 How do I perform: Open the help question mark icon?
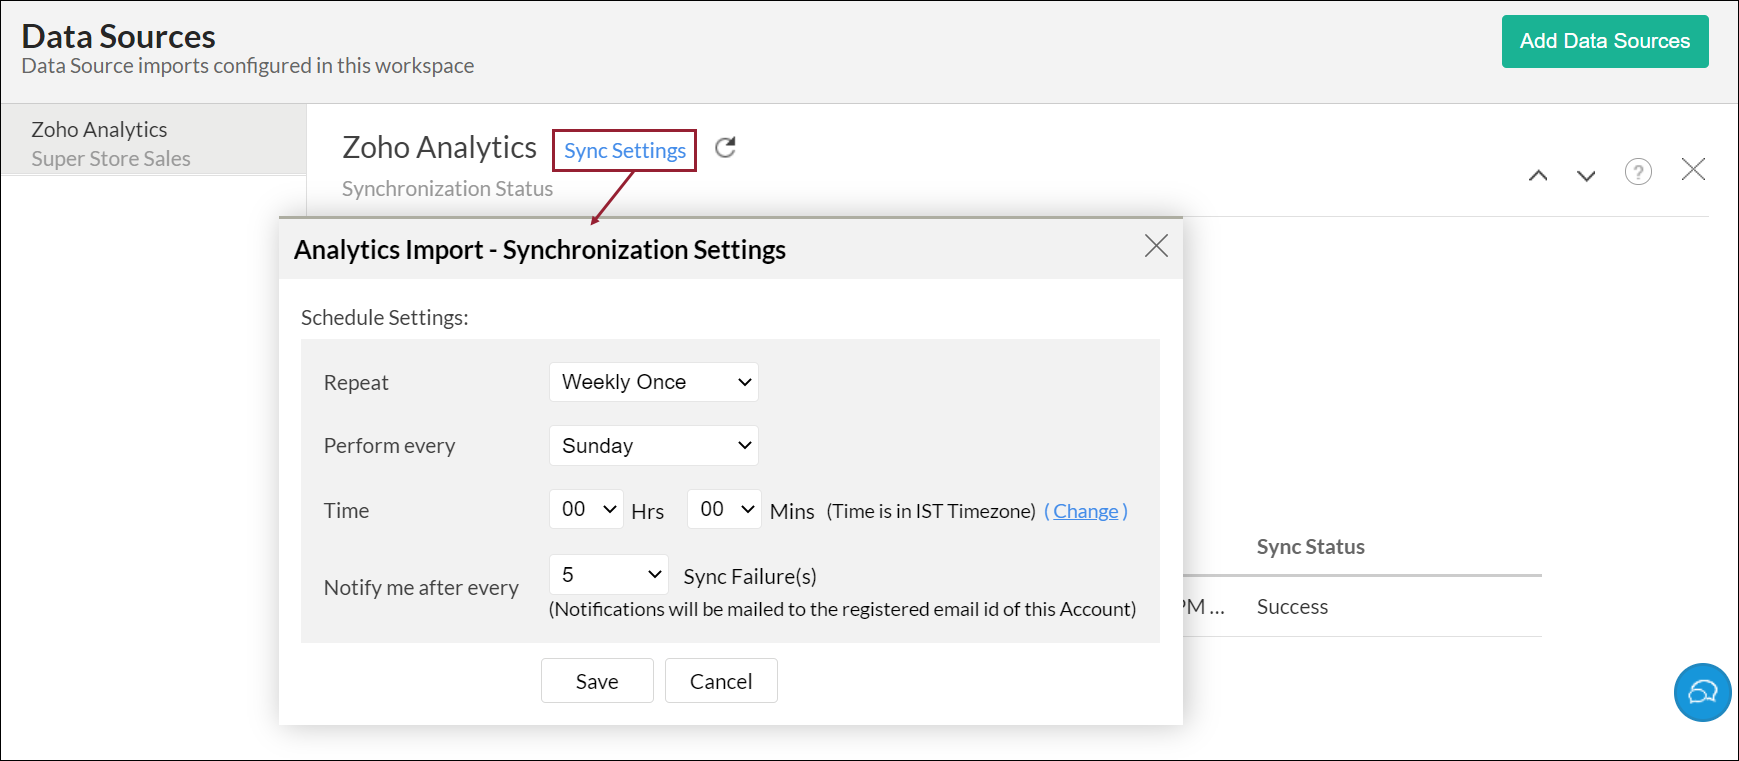point(1638,172)
